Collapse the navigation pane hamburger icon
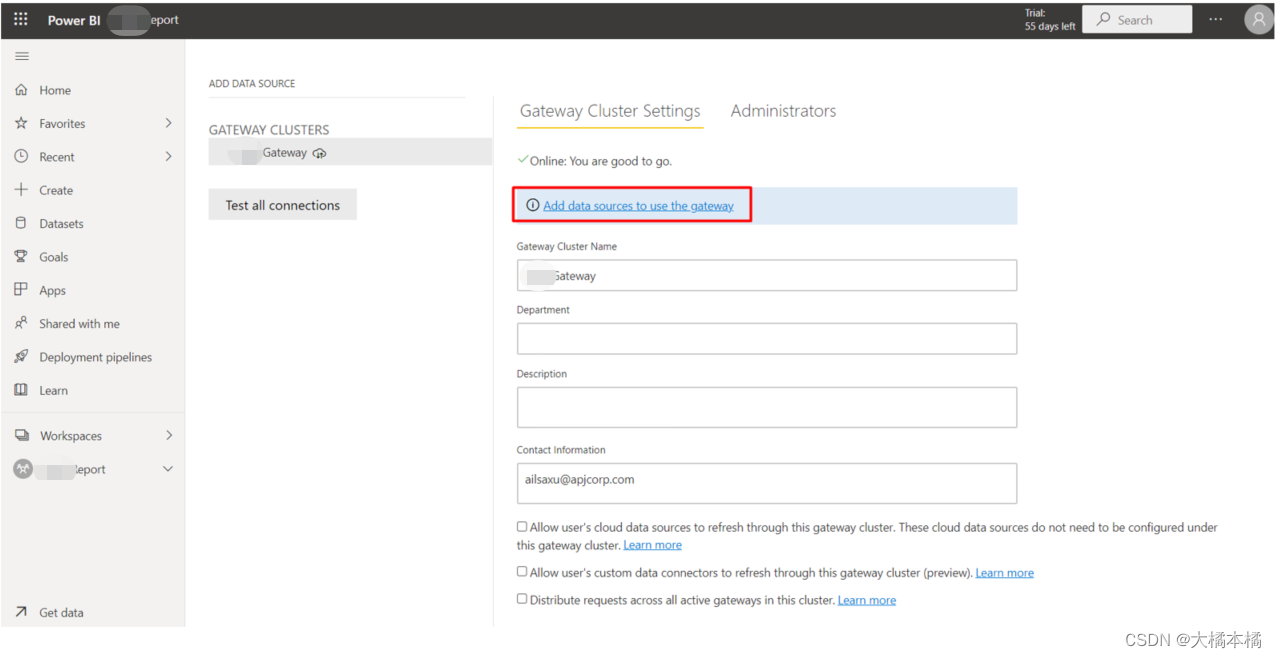 22,57
